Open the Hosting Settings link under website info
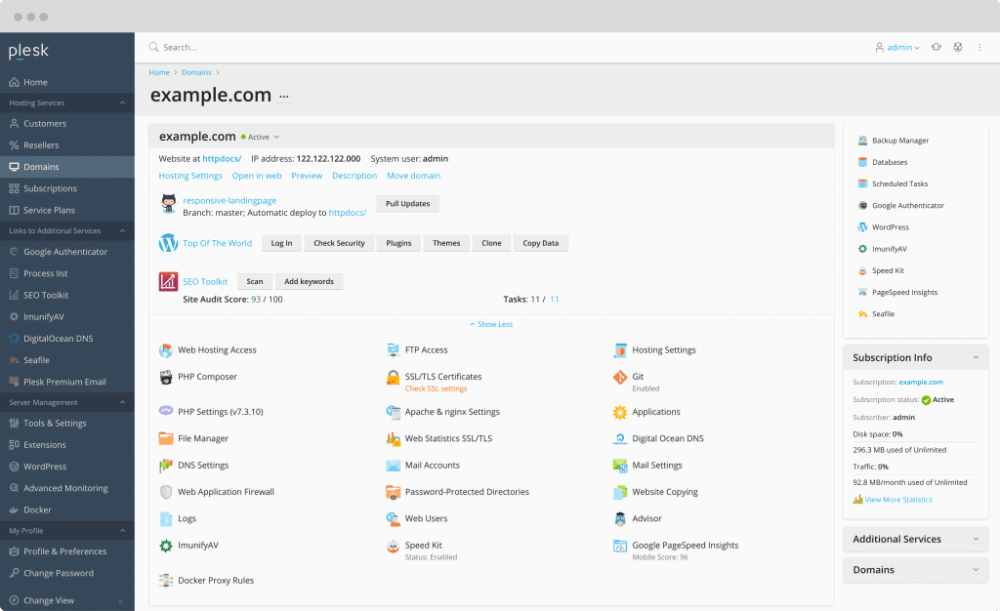Viewport: 1000px width, 611px height. 191,176
